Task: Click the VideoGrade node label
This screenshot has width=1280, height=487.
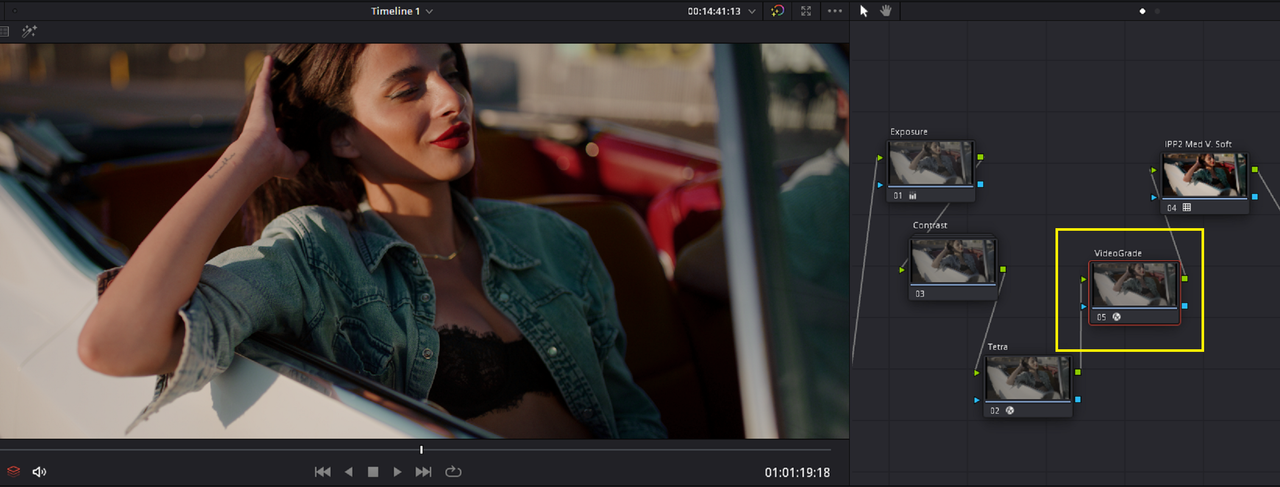Action: (1118, 253)
